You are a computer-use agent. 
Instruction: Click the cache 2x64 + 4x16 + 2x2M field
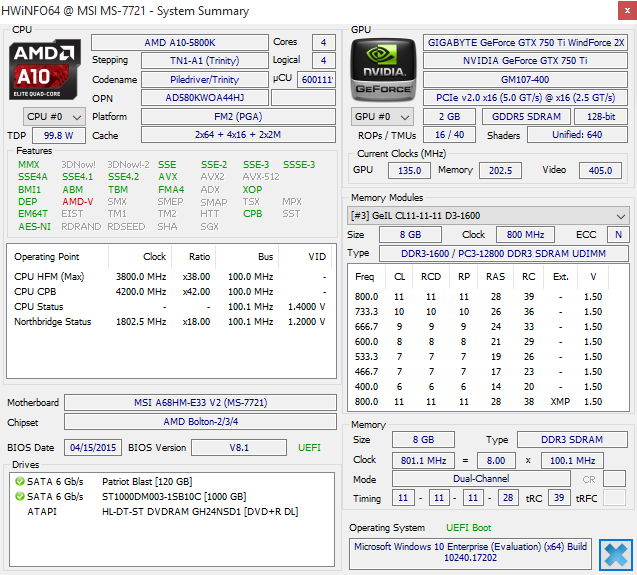pos(238,135)
